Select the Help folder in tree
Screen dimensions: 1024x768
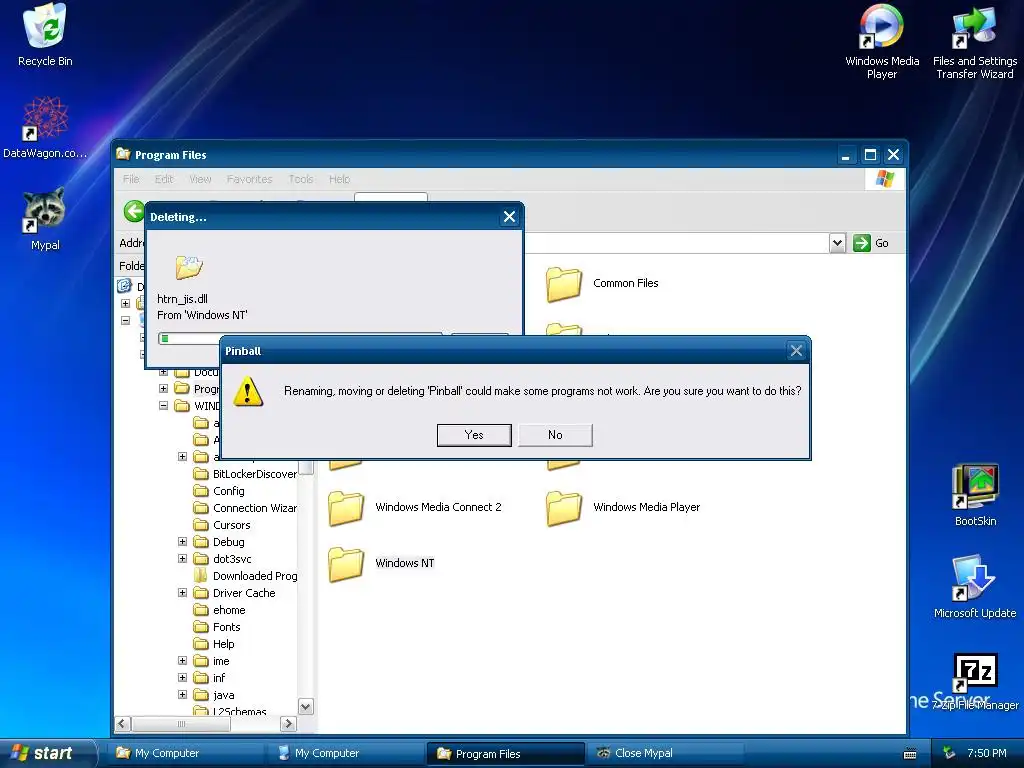[214, 644]
